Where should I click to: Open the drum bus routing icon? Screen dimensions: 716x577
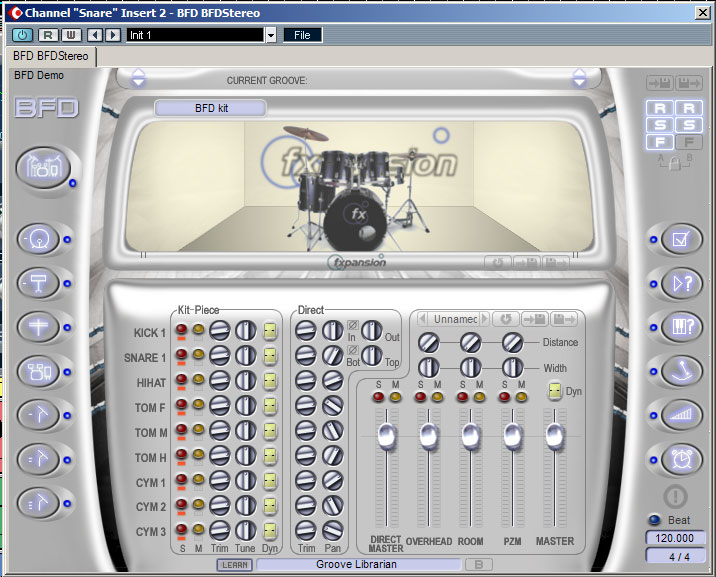coord(39,371)
